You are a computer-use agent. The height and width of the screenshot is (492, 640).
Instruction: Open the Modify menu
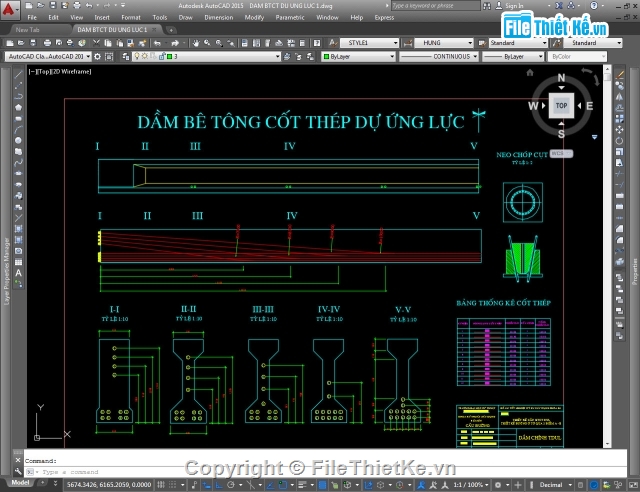254,18
